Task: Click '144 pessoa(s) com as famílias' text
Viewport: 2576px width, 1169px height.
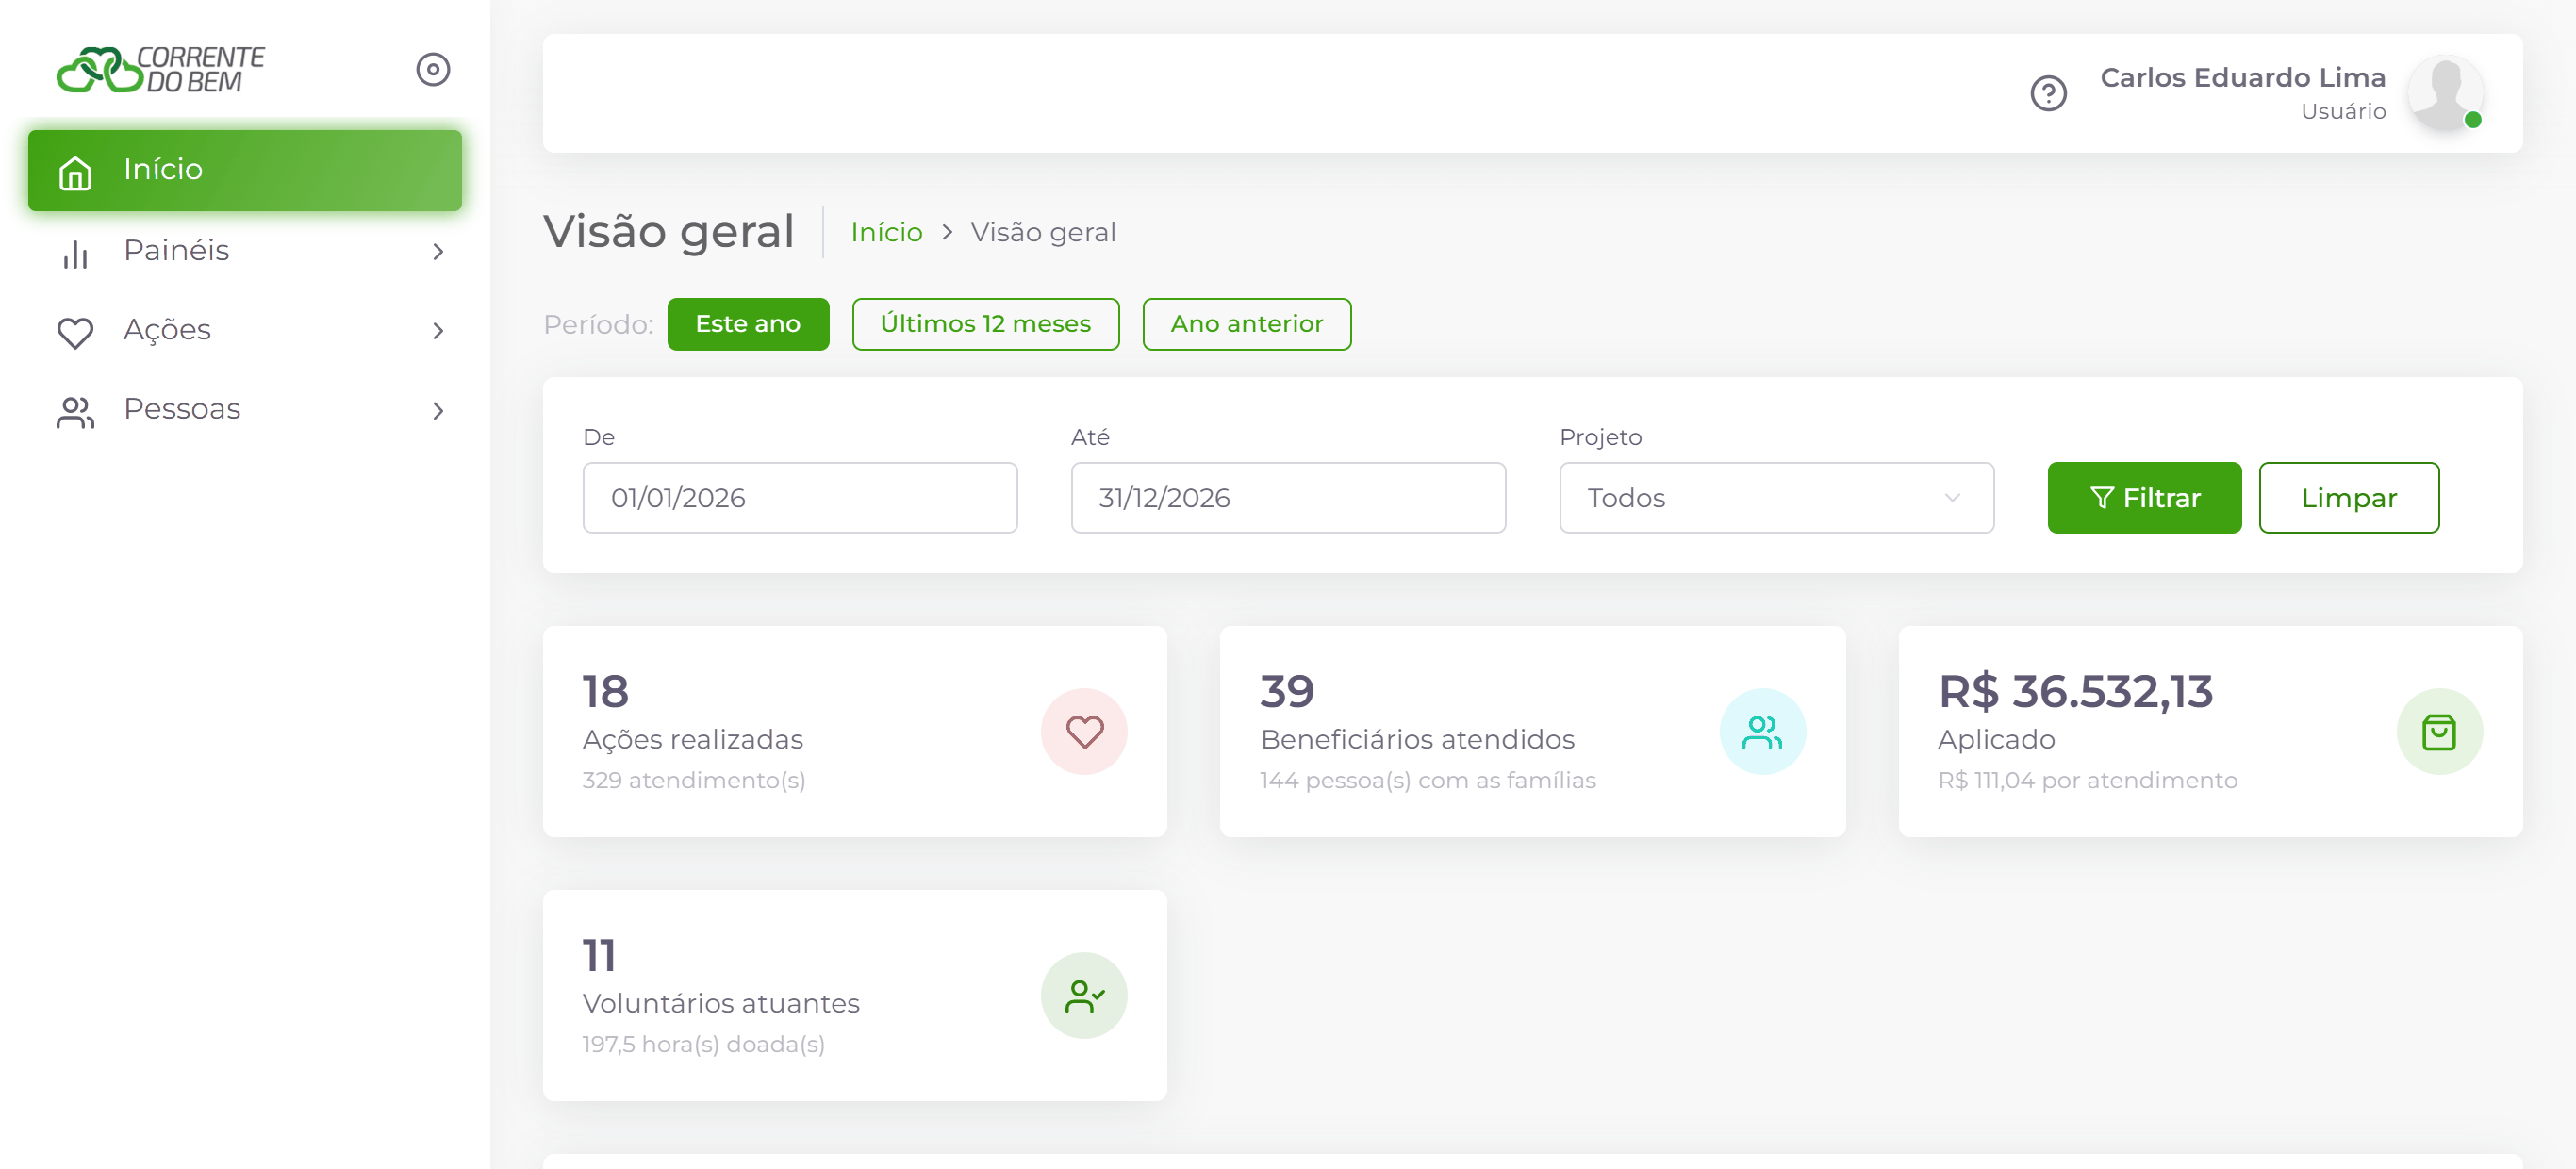Action: tap(1428, 781)
